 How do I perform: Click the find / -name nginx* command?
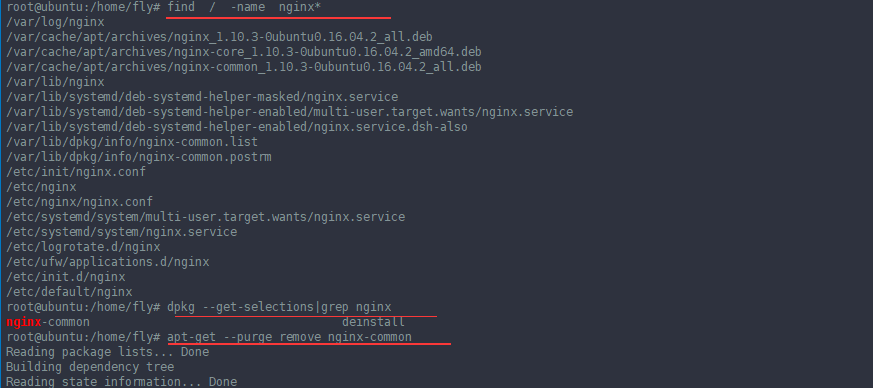244,7
